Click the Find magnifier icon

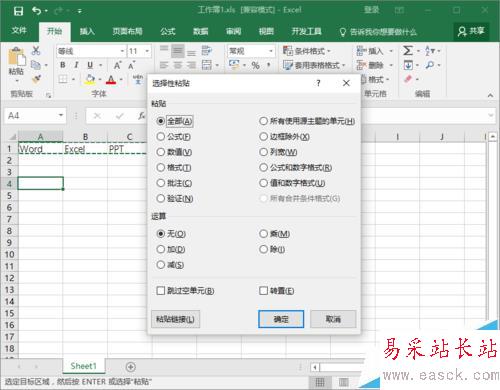[x=430, y=65]
